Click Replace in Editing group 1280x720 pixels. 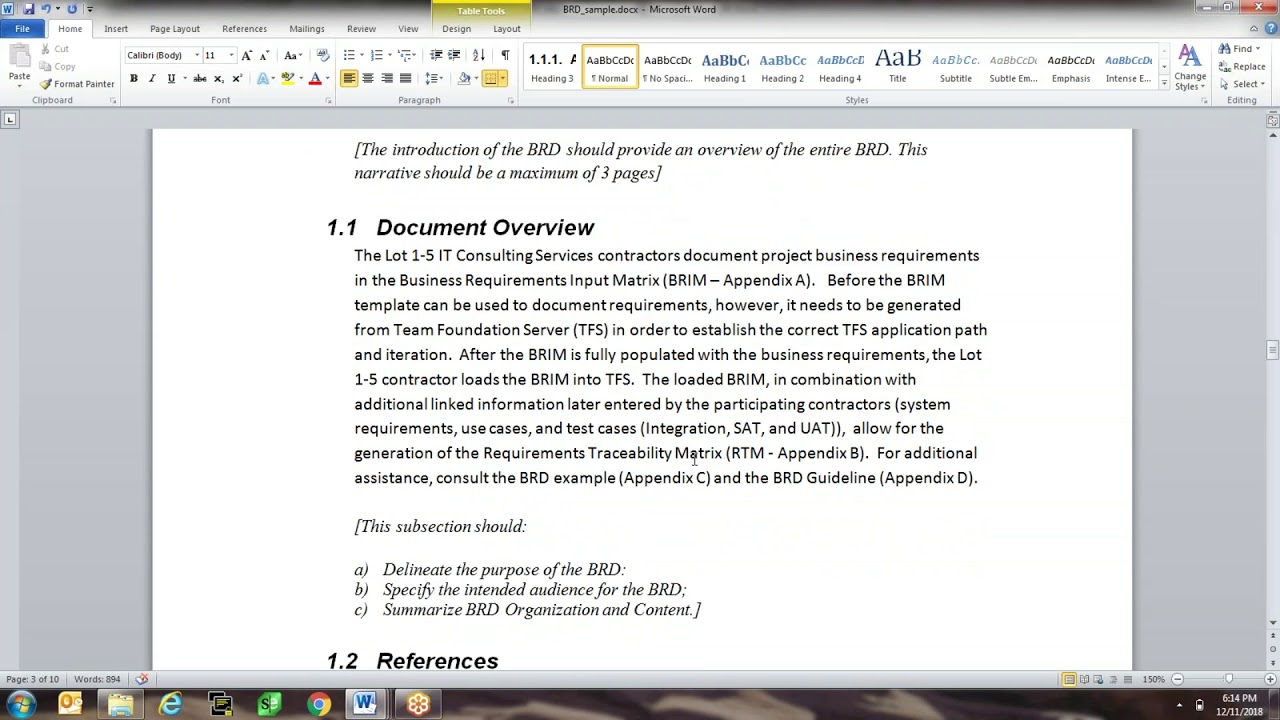click(x=1243, y=67)
